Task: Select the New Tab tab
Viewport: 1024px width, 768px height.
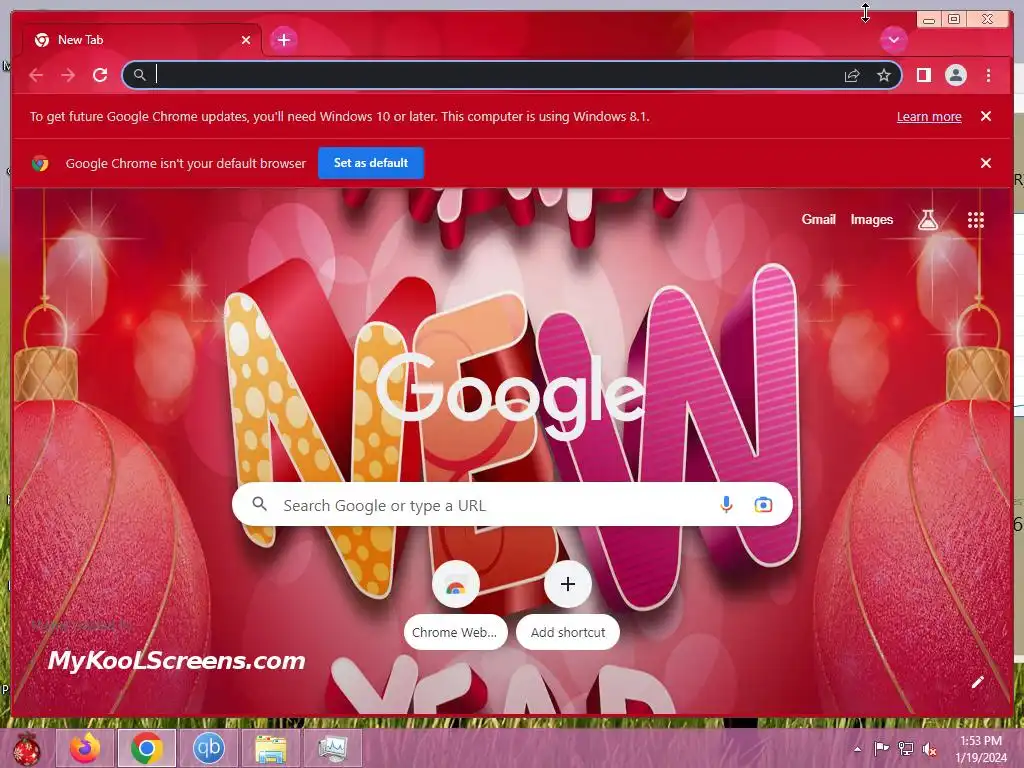Action: click(142, 40)
